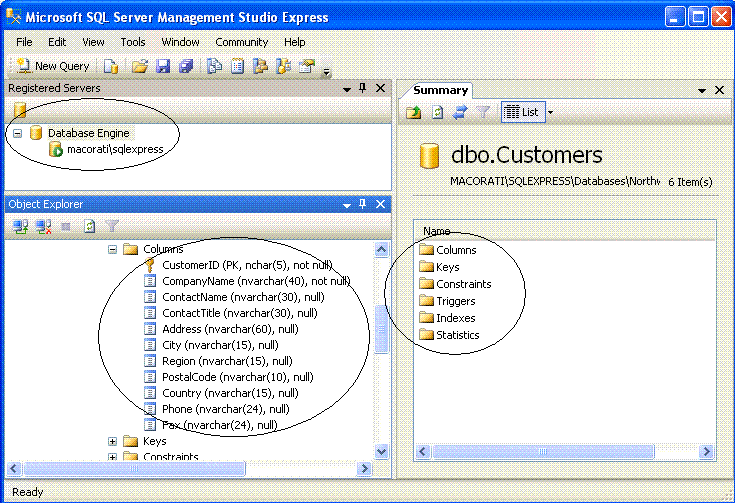Click Database Engine type icon in Registered Servers toolbar
Screen dimensions: 735x503
click(20, 110)
